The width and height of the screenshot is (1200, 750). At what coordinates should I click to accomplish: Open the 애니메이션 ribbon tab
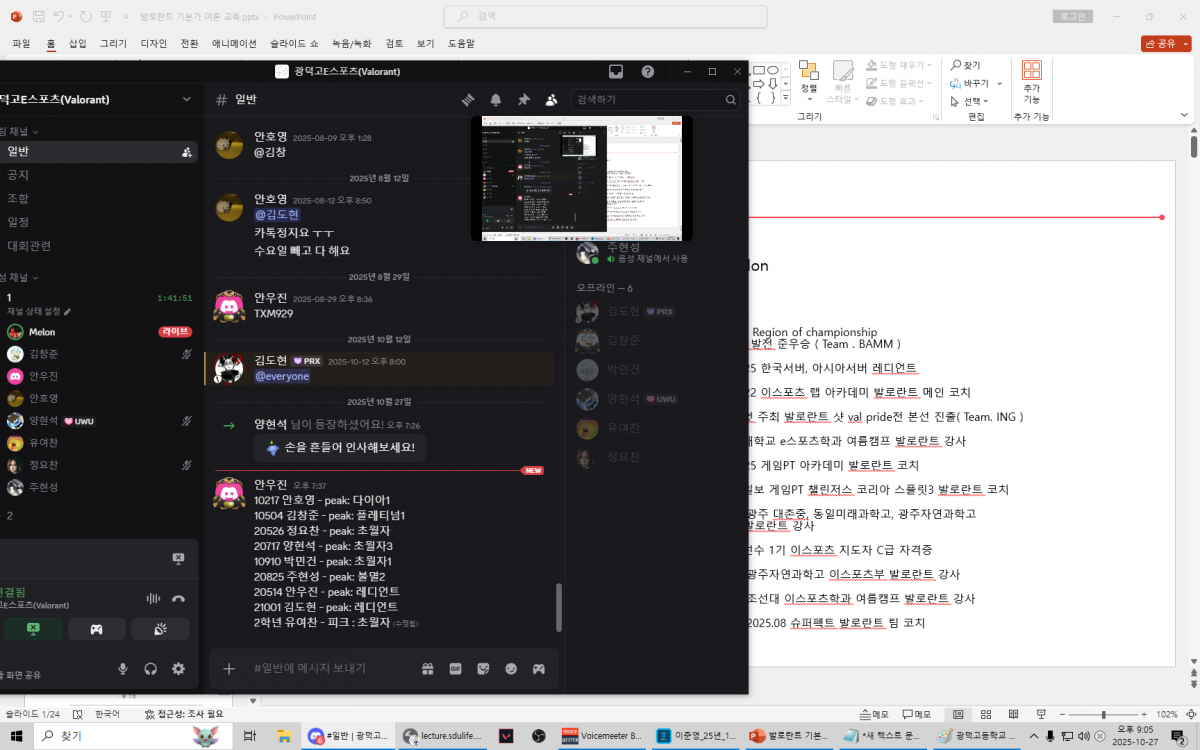pos(234,44)
